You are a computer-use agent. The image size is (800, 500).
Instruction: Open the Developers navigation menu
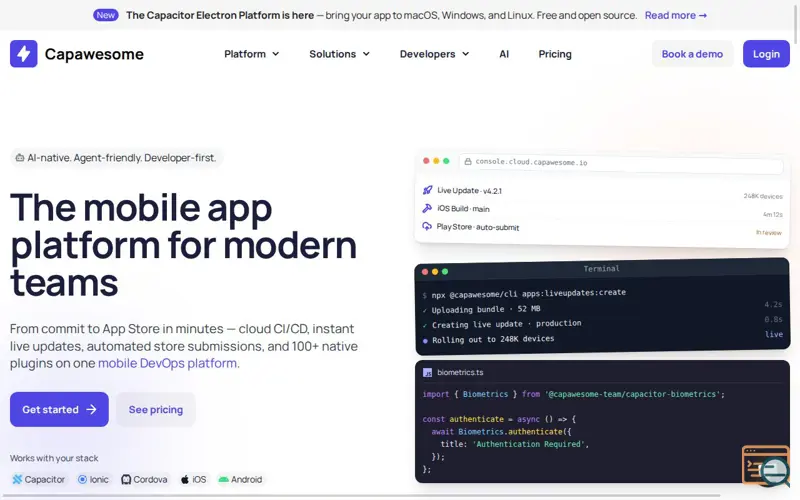[434, 54]
